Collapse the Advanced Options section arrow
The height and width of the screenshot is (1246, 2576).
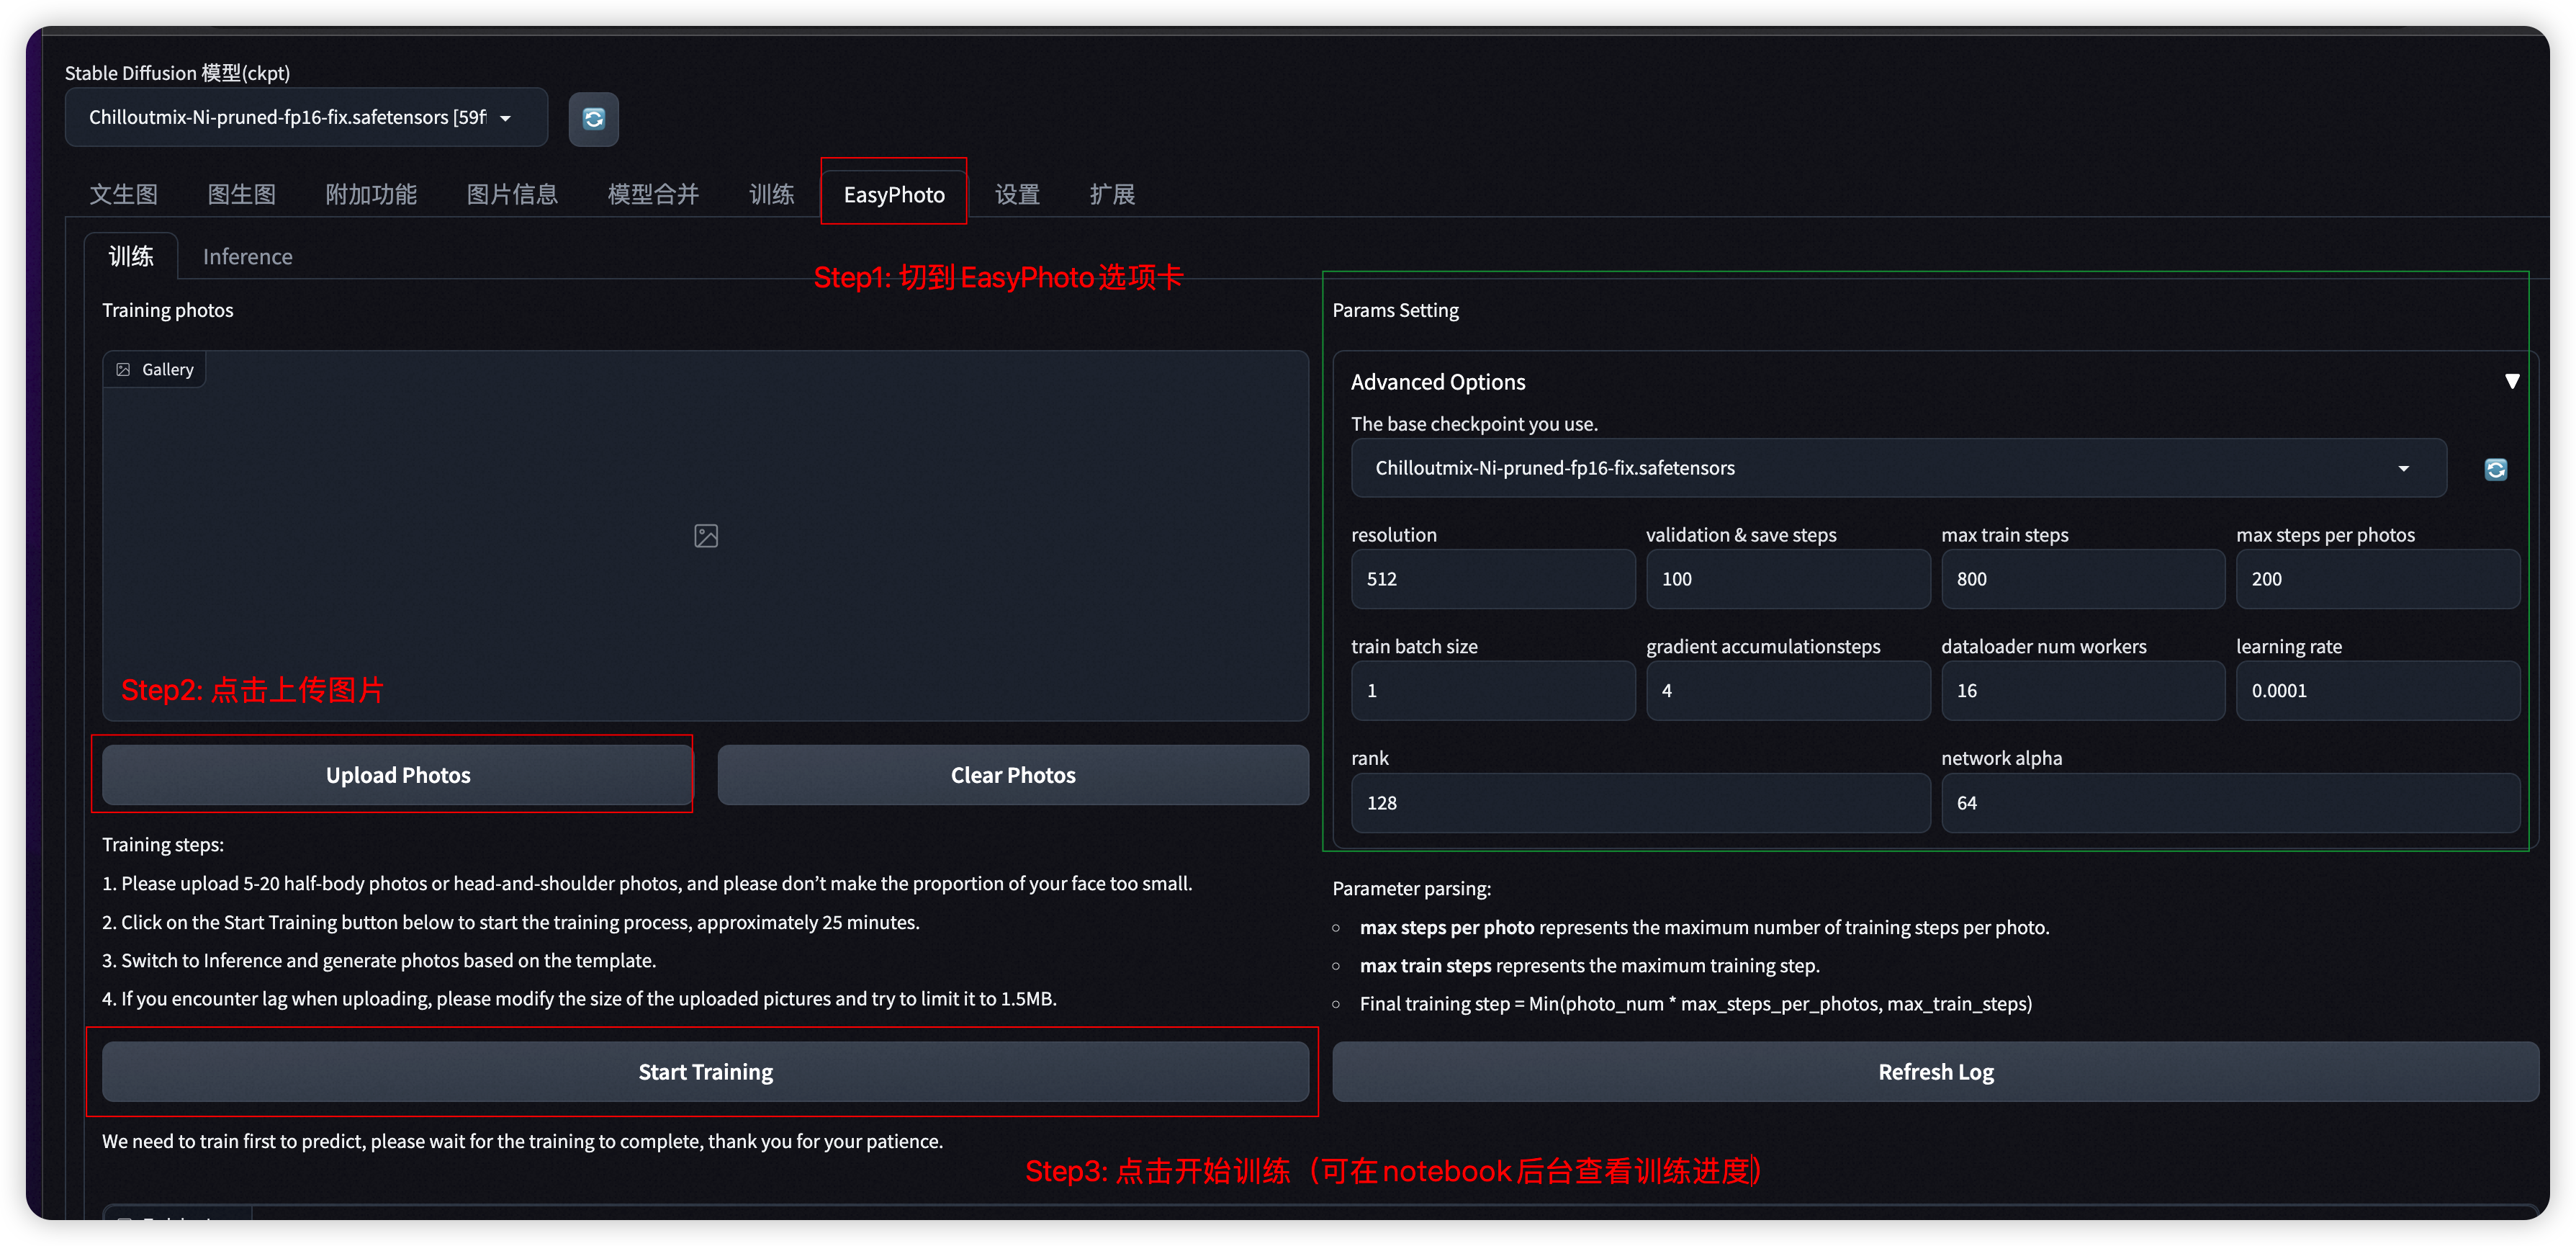pyautogui.click(x=2511, y=382)
